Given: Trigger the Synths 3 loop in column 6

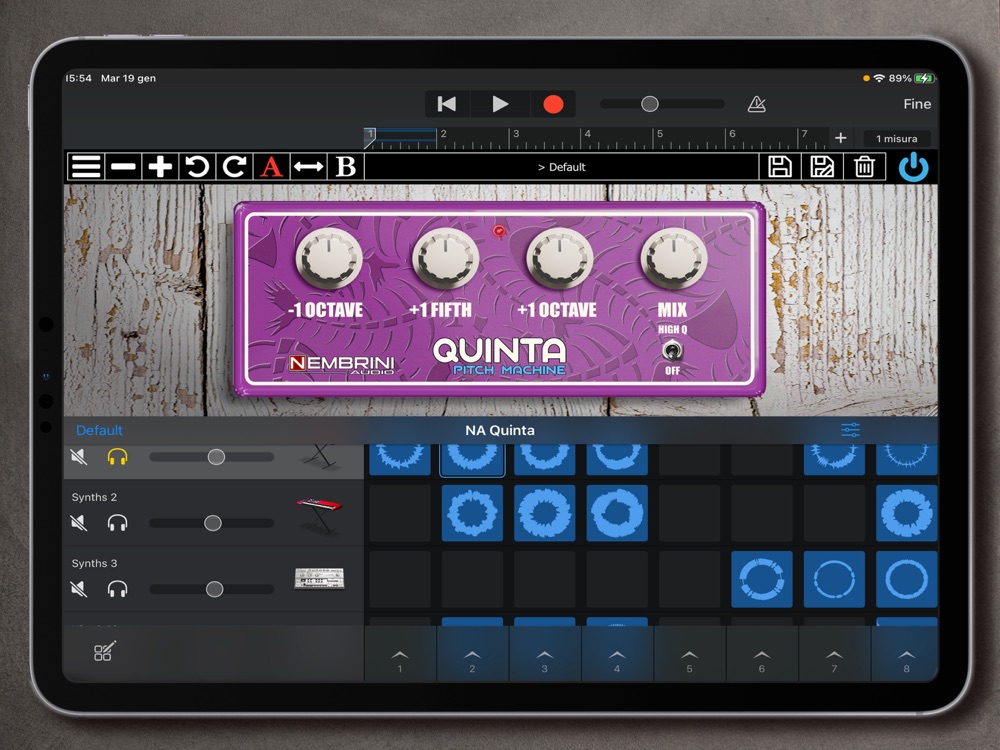Looking at the screenshot, I should click(x=761, y=579).
